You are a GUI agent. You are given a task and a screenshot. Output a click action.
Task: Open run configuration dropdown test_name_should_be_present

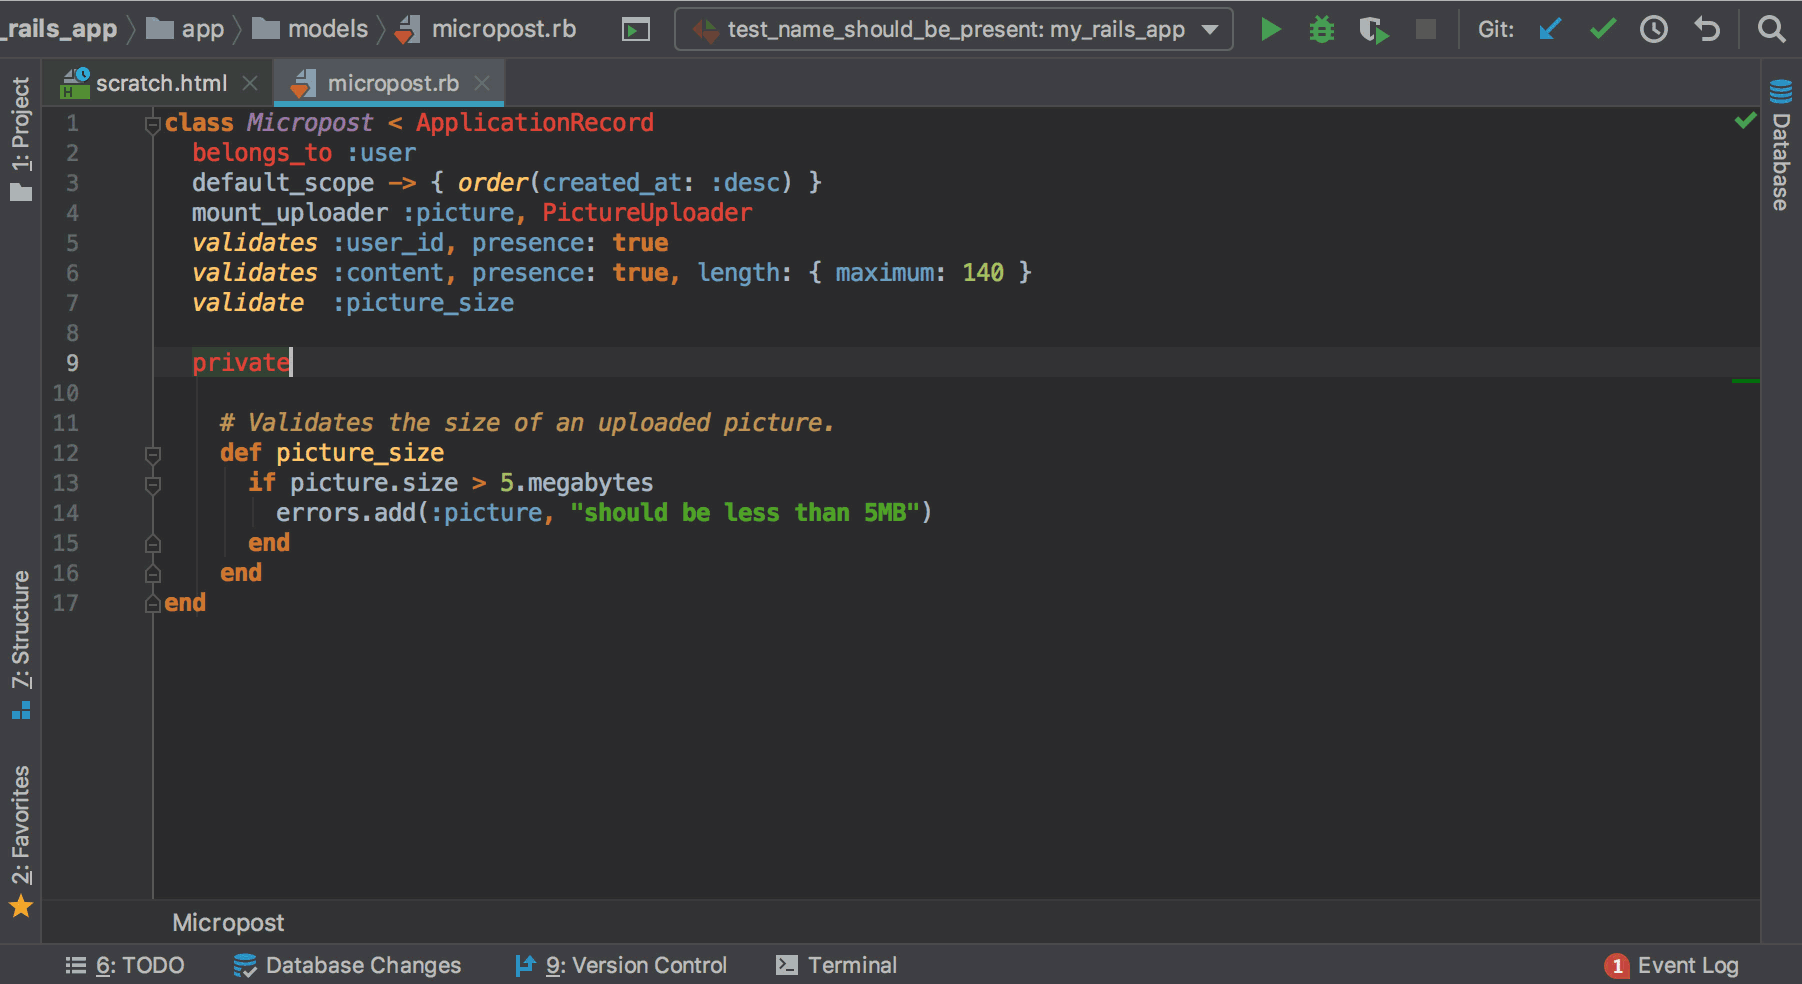click(954, 29)
